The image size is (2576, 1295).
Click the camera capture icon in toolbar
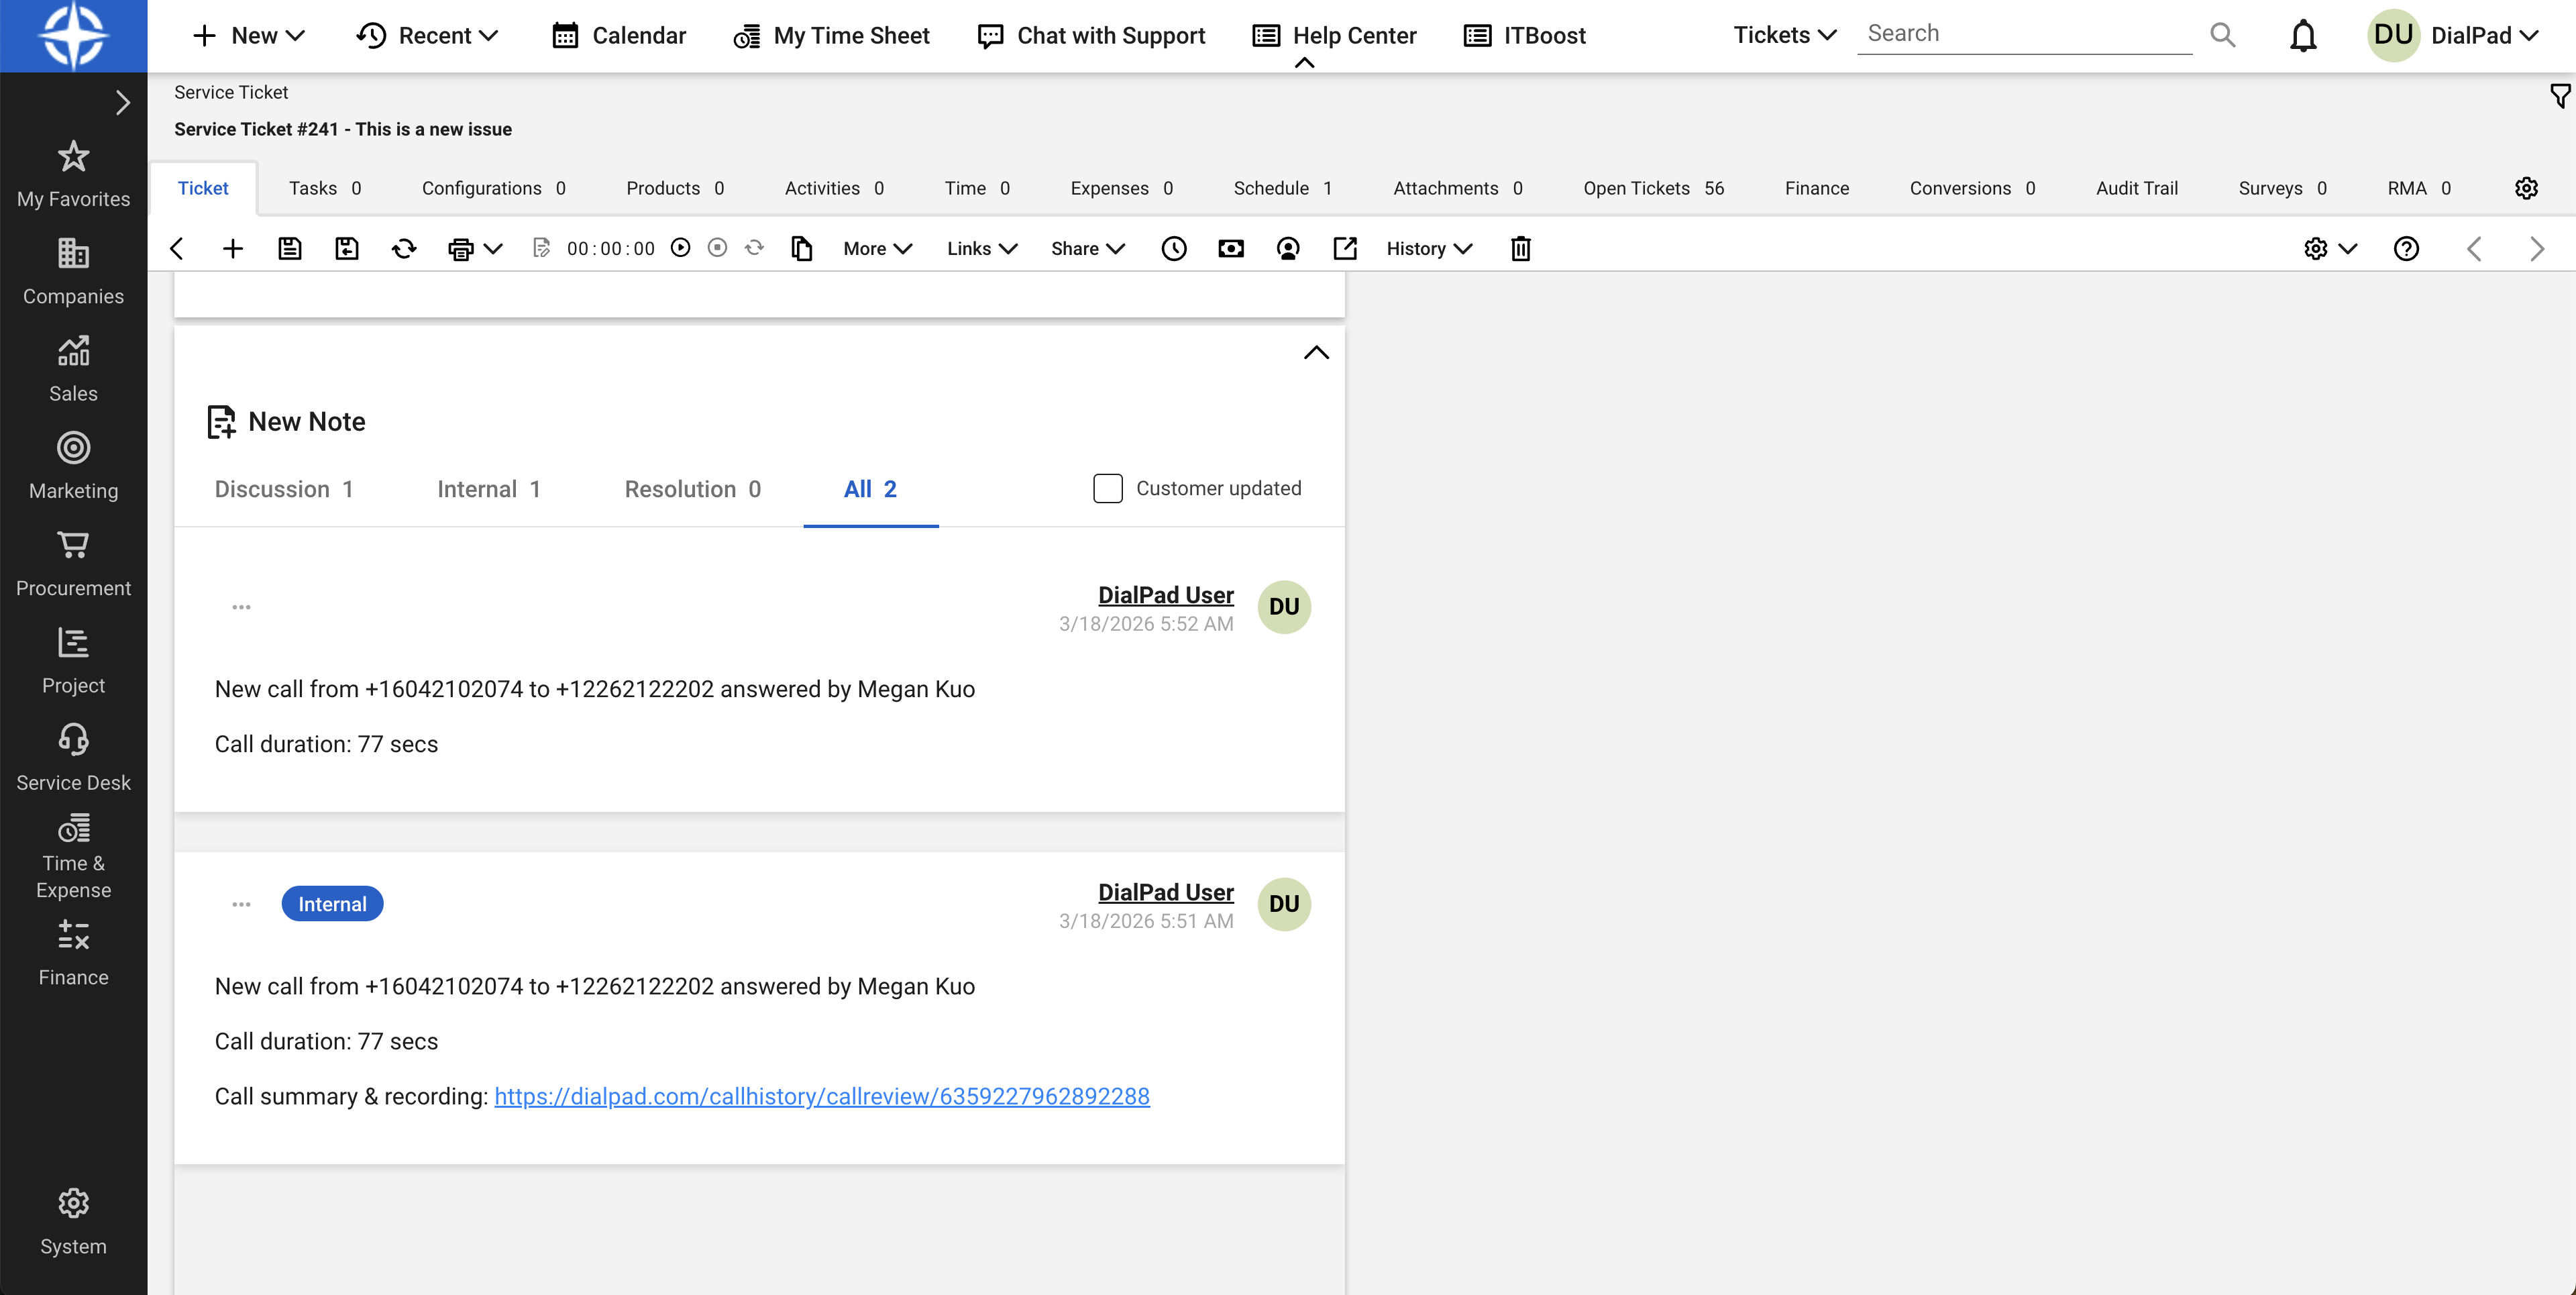coord(1231,248)
